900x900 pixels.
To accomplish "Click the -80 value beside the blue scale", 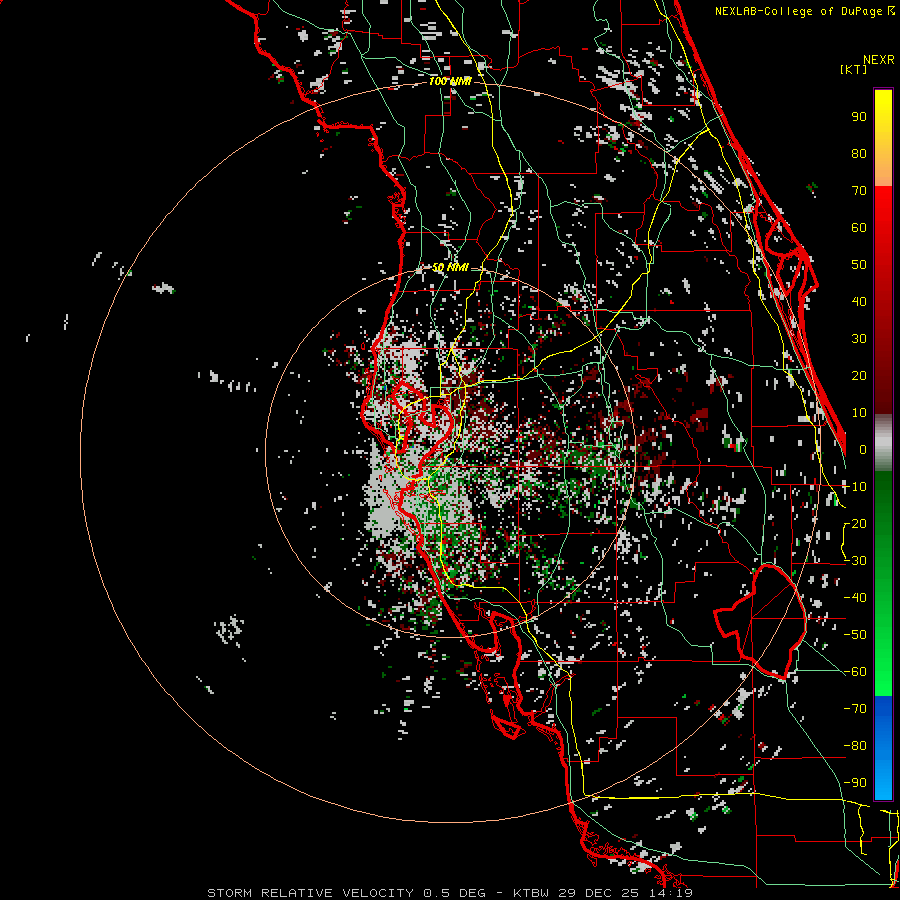I will coord(855,746).
